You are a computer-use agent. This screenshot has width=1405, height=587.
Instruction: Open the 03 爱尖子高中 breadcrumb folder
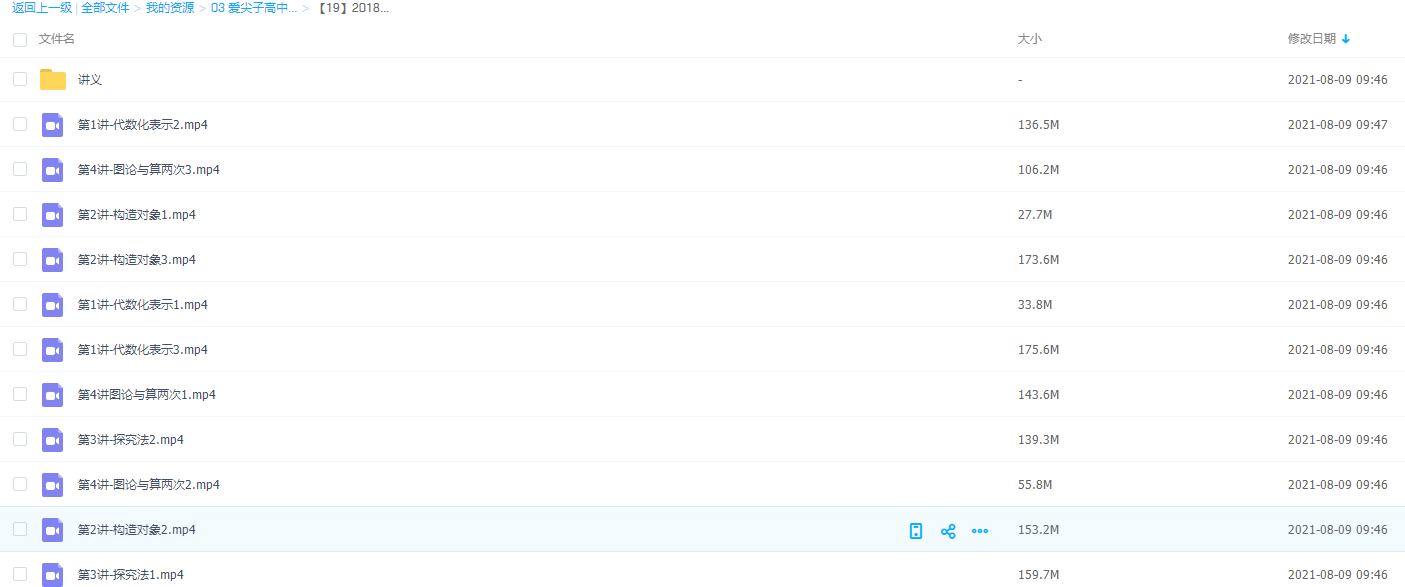click(x=254, y=8)
